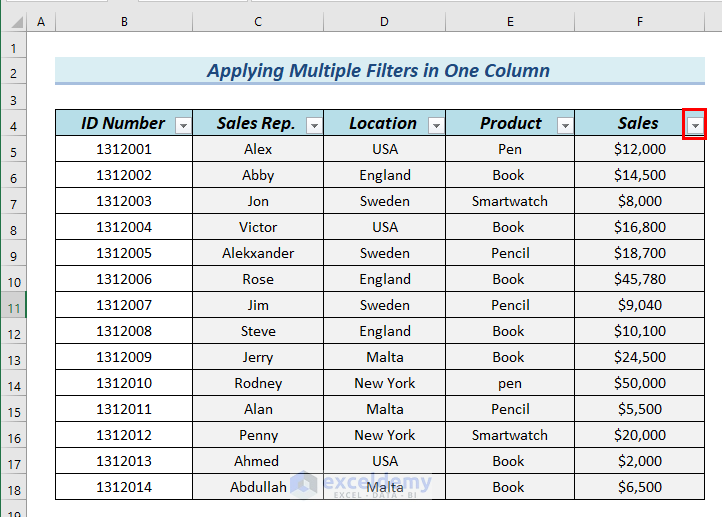Select row 11 header
This screenshot has height=517, width=722.
[13, 305]
